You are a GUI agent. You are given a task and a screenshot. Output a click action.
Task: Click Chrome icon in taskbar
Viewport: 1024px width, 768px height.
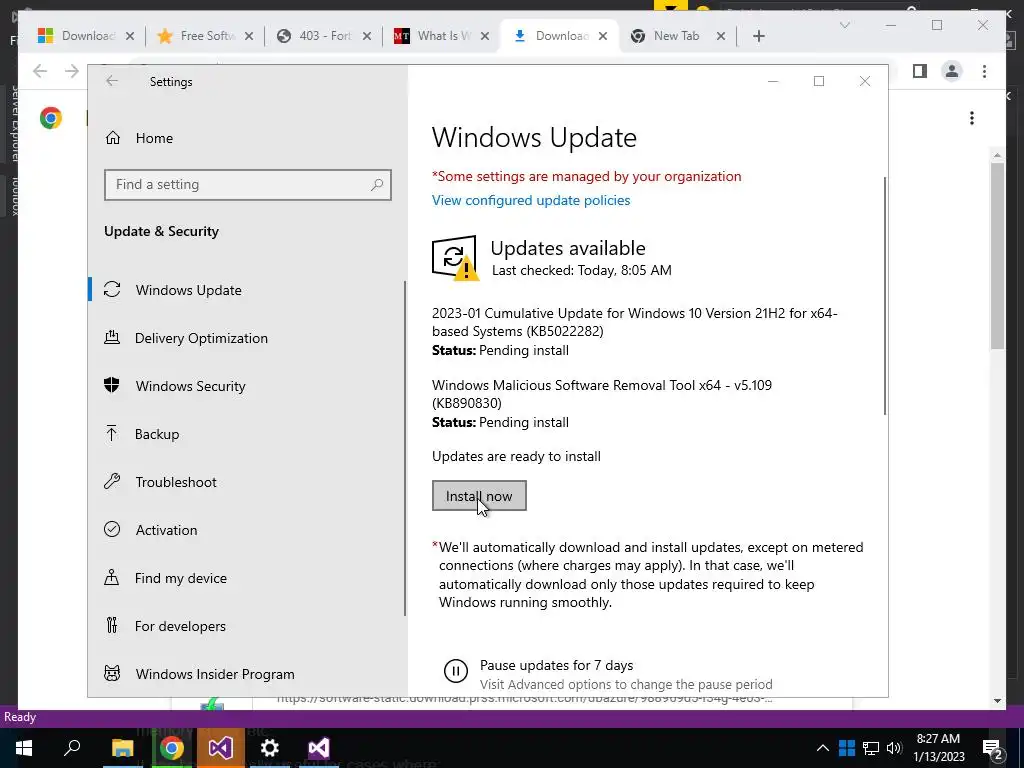[x=171, y=748]
